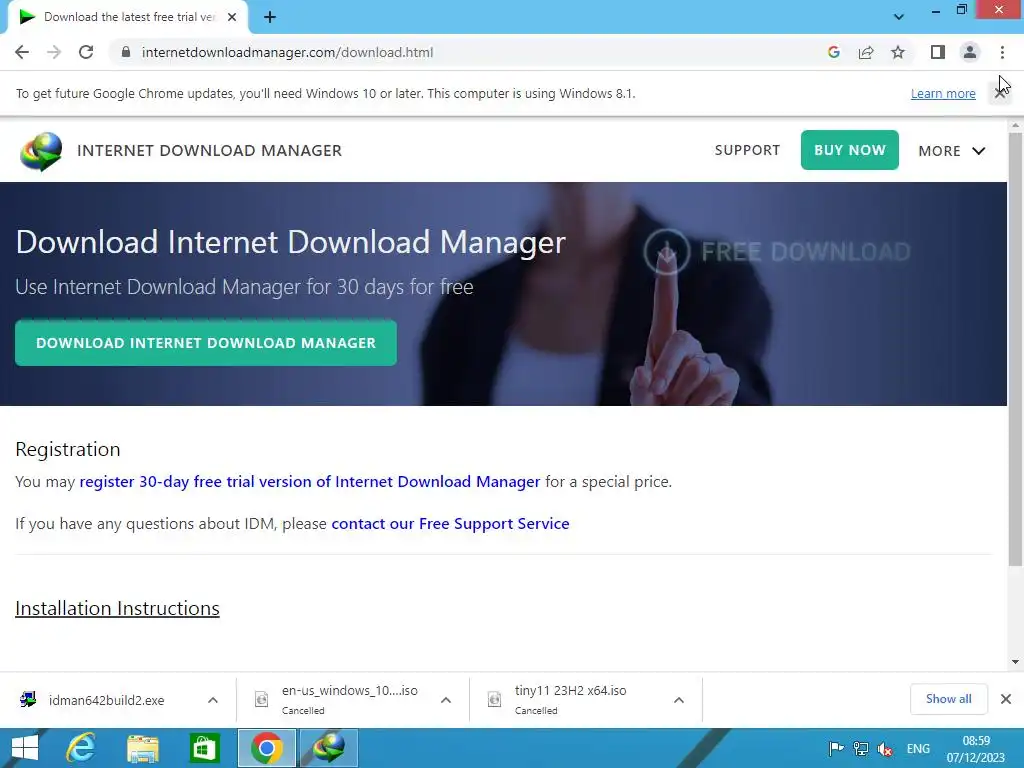Click the en-us_windows_10 iso download item
This screenshot has width=1024, height=768.
[349, 699]
